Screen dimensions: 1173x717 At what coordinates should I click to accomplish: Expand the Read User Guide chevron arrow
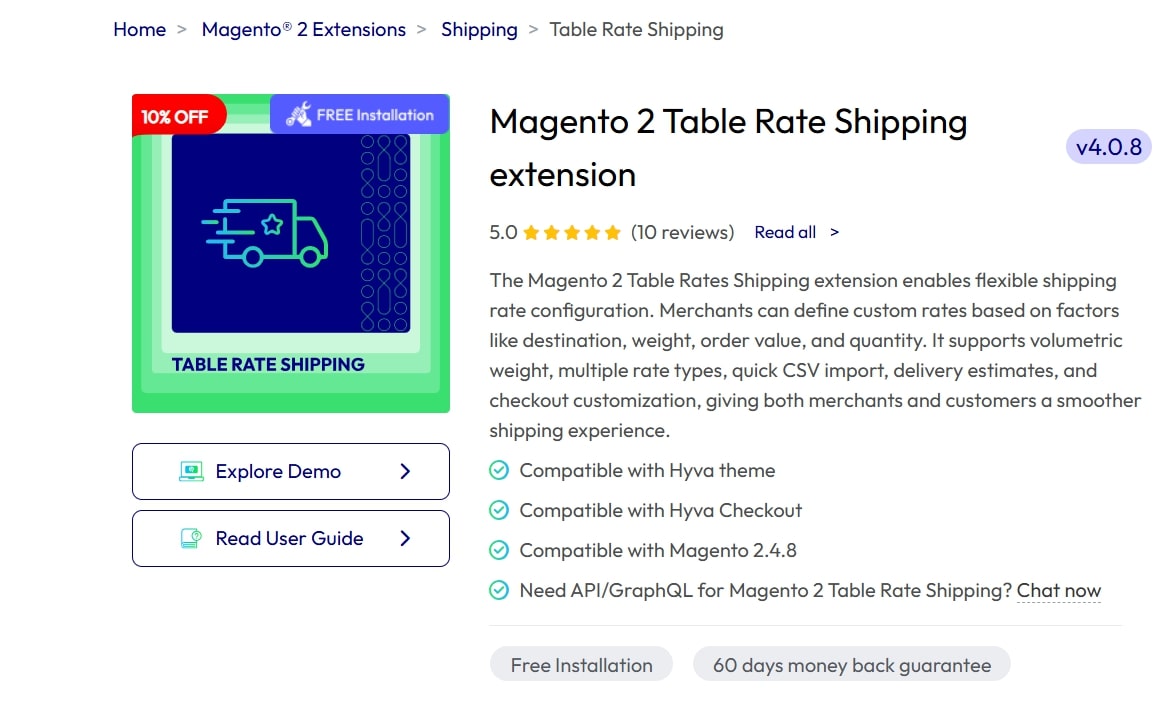pyautogui.click(x=404, y=538)
